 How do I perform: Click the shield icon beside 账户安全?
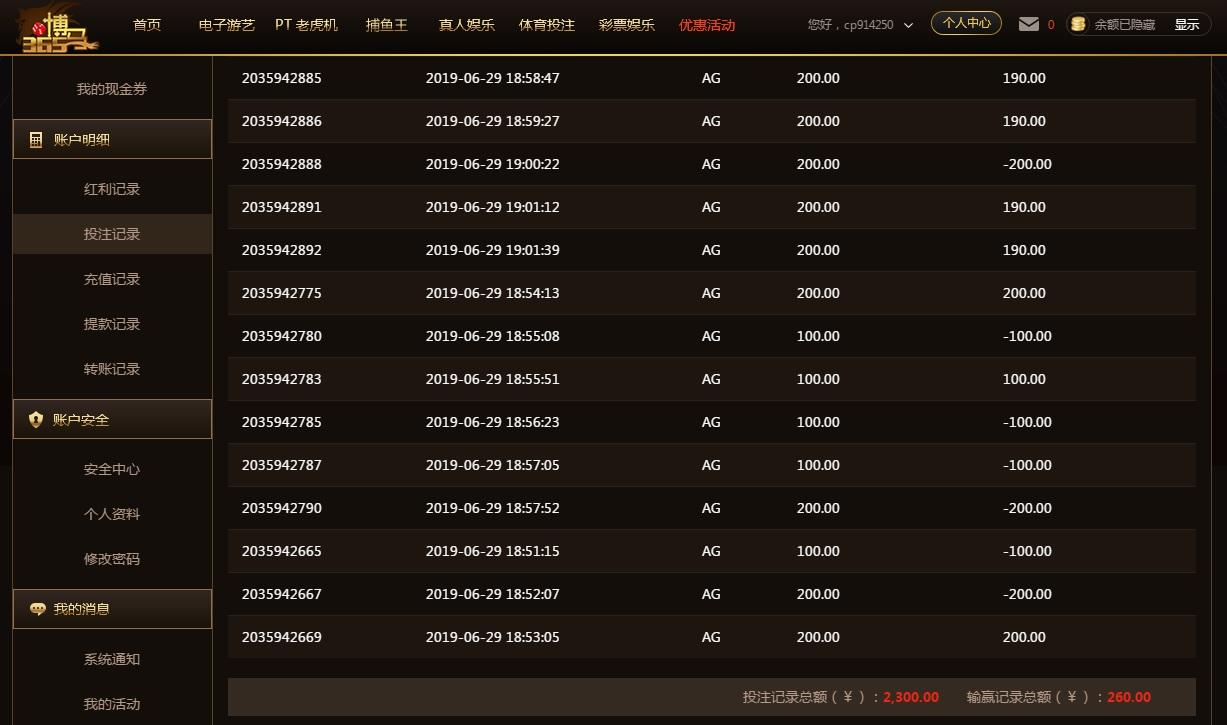36,419
